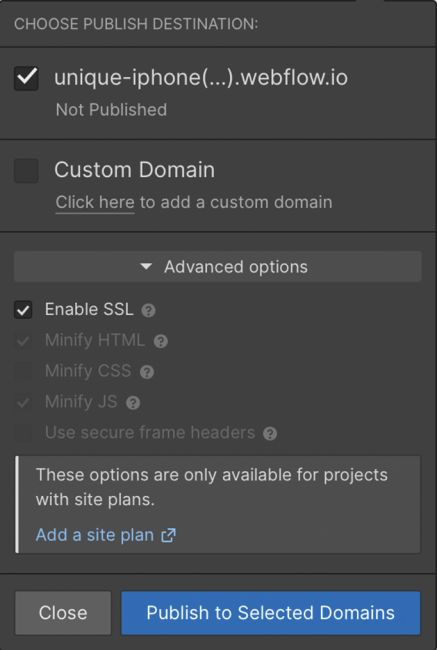Click the Close button
Screen dimensions: 437x650
coord(63,613)
